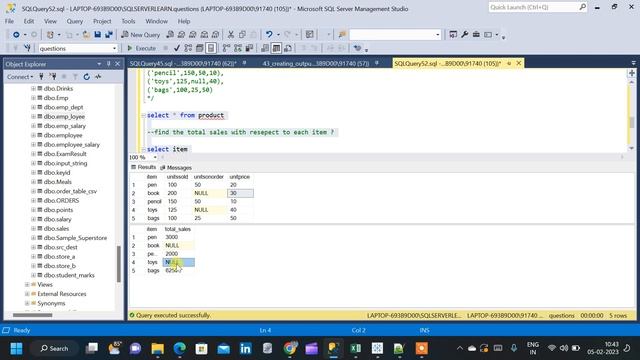Viewport: 640px width, 360px height.
Task: Click the taskbar Search box
Action: (54, 348)
